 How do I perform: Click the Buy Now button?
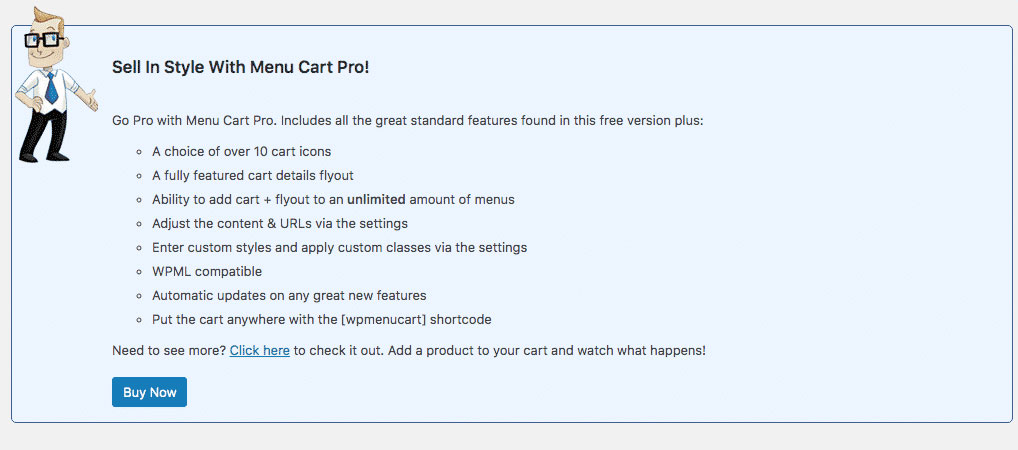click(149, 392)
